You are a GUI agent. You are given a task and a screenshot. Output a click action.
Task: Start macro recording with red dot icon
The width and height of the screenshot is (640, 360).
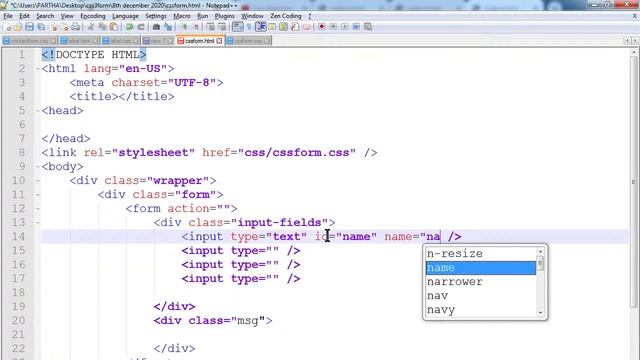[322, 27]
